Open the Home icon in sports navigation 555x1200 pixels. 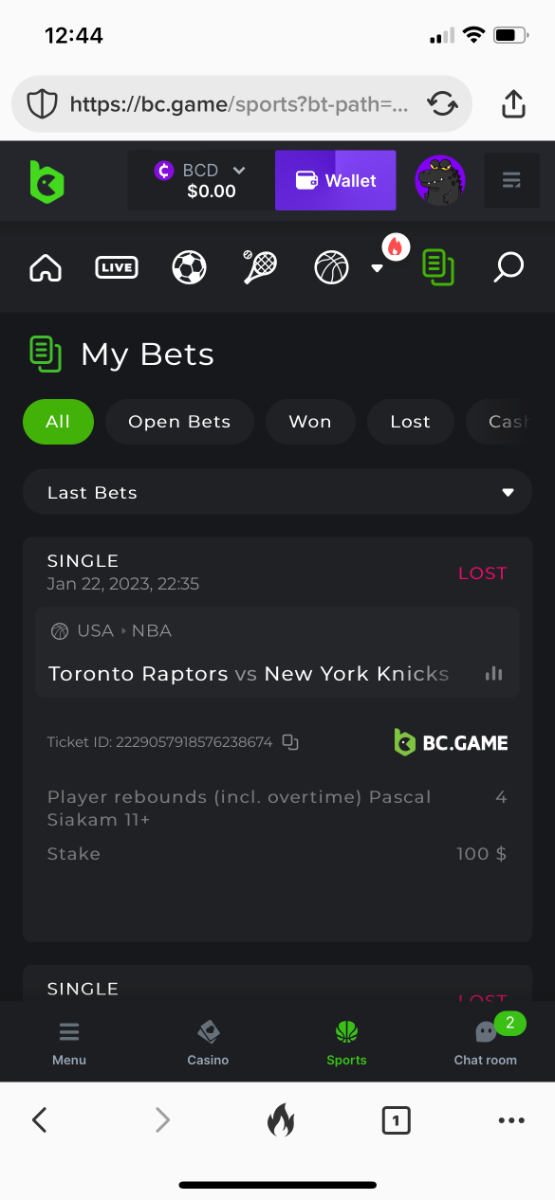click(46, 267)
